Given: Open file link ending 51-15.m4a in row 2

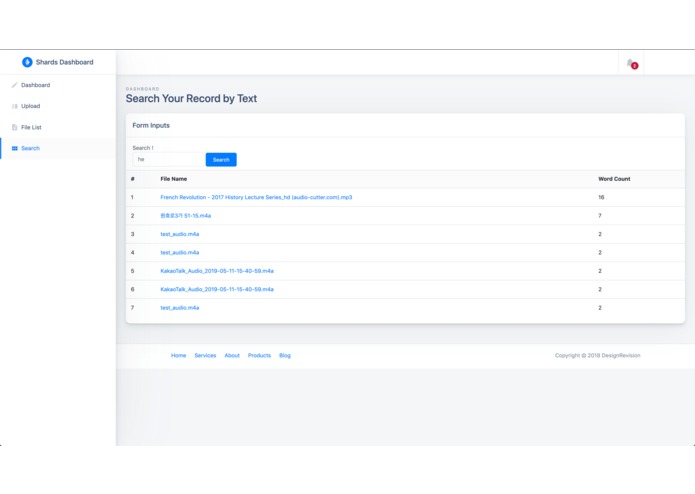Looking at the screenshot, I should [185, 216].
